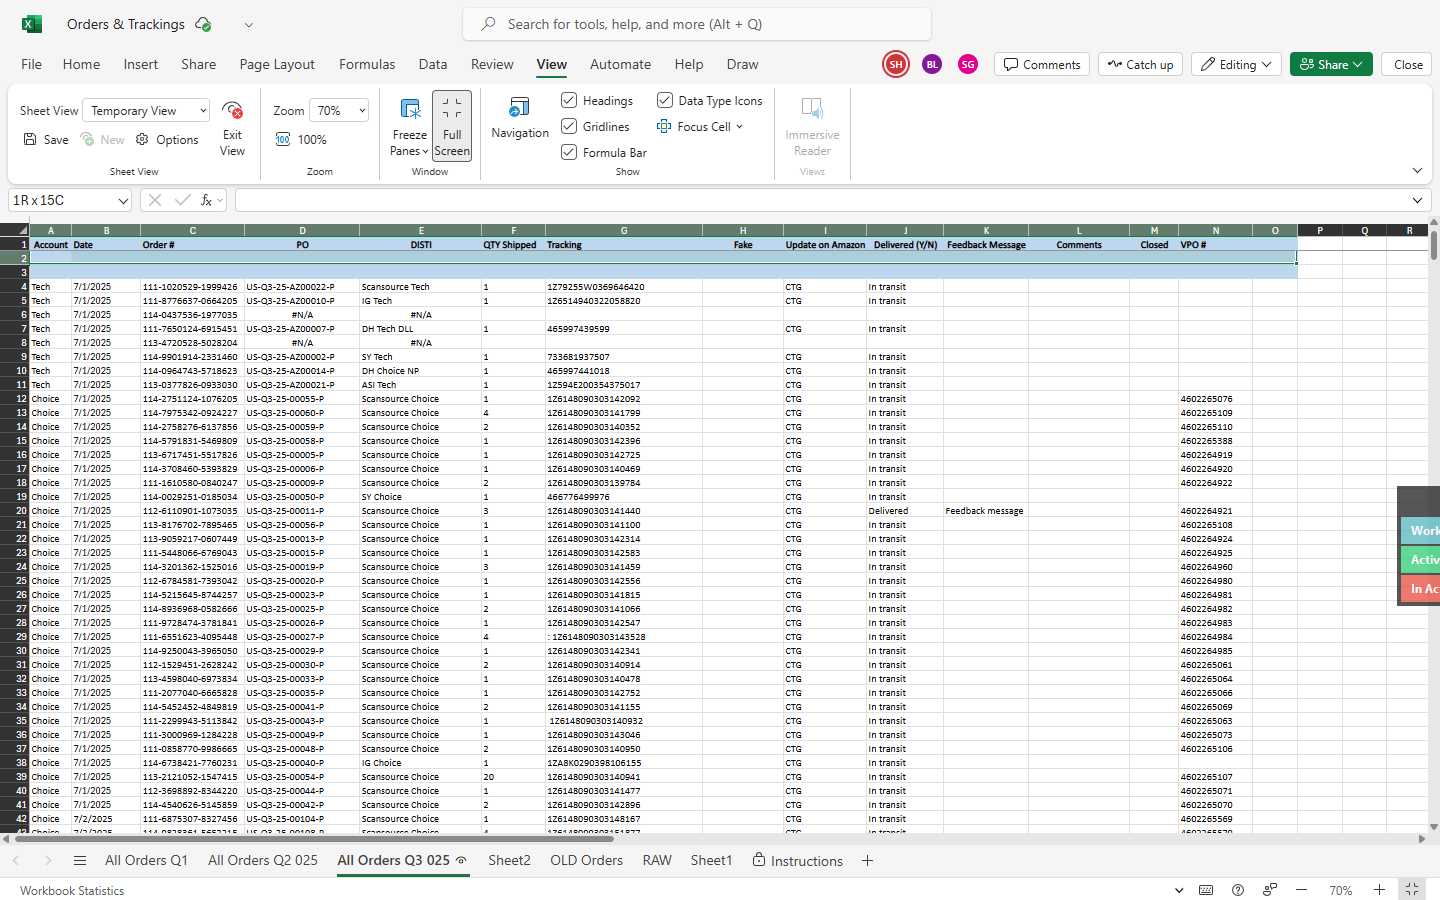Expand the formula bar

coord(1417,201)
